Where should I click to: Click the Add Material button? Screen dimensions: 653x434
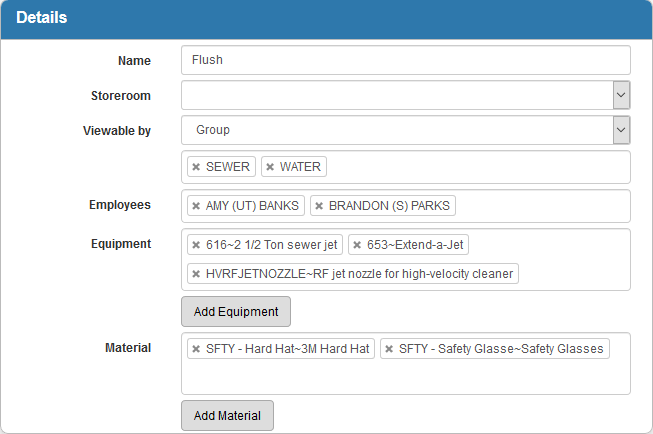coord(227,415)
